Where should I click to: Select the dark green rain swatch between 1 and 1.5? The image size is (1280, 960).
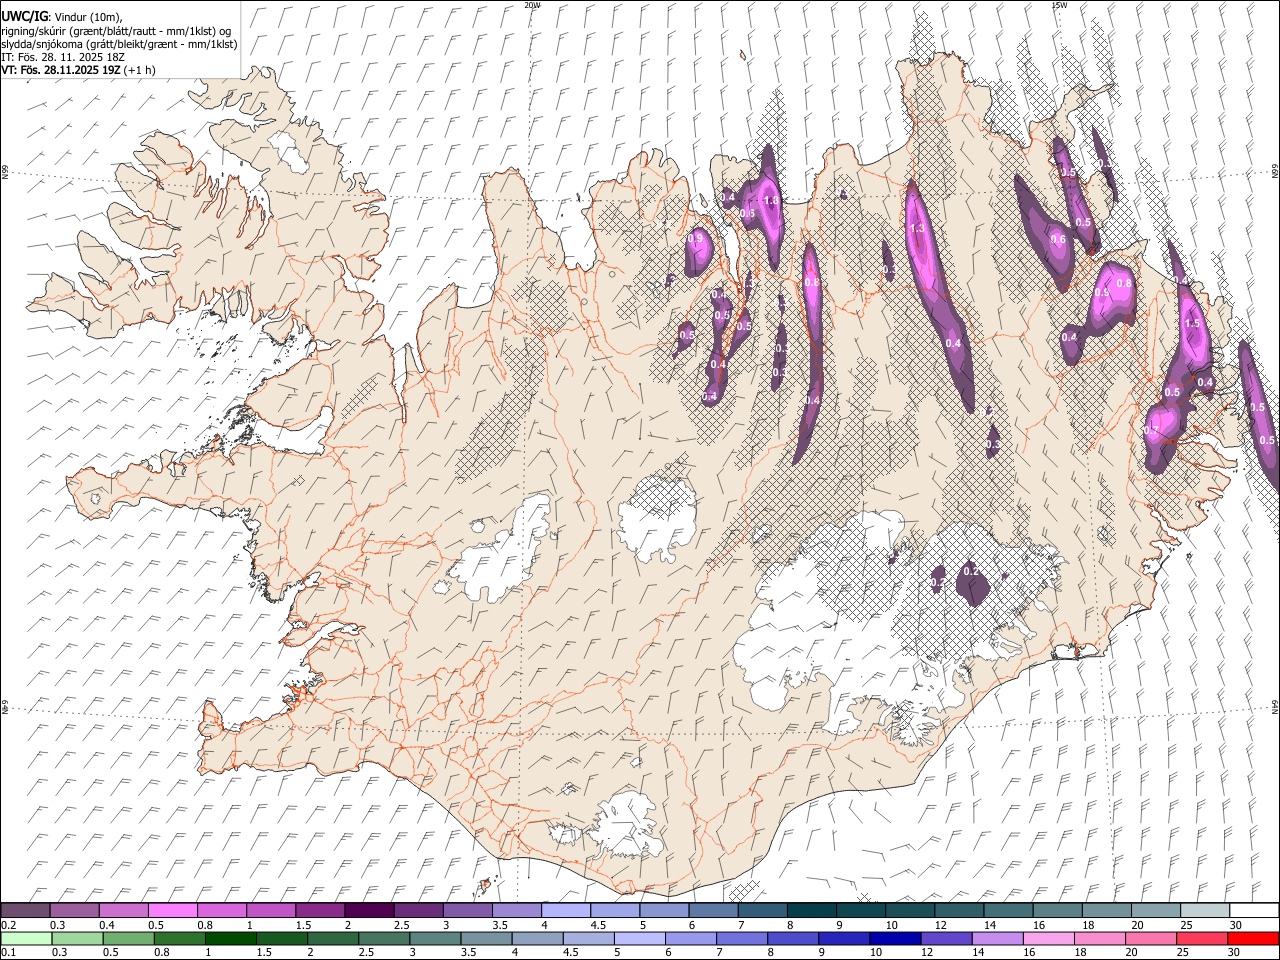230,939
